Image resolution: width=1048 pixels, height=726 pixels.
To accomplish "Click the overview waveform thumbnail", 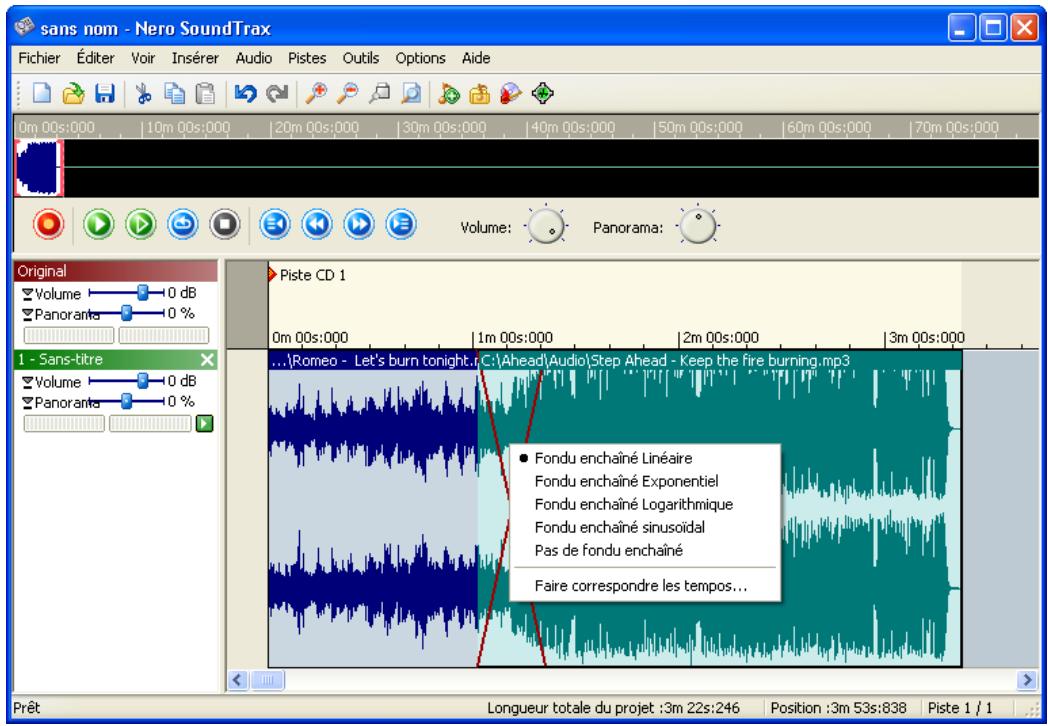I will click(39, 168).
